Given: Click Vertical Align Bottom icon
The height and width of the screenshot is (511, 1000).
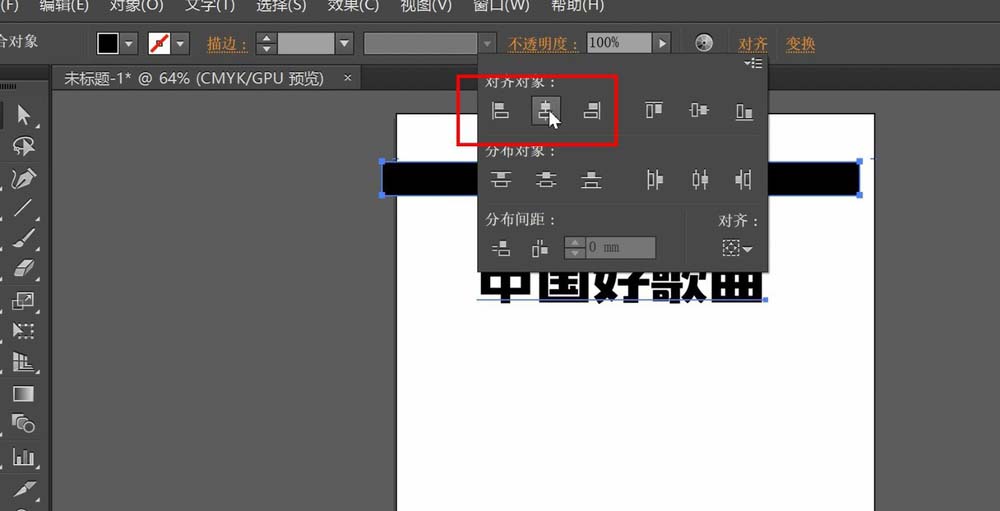Looking at the screenshot, I should 744,112.
